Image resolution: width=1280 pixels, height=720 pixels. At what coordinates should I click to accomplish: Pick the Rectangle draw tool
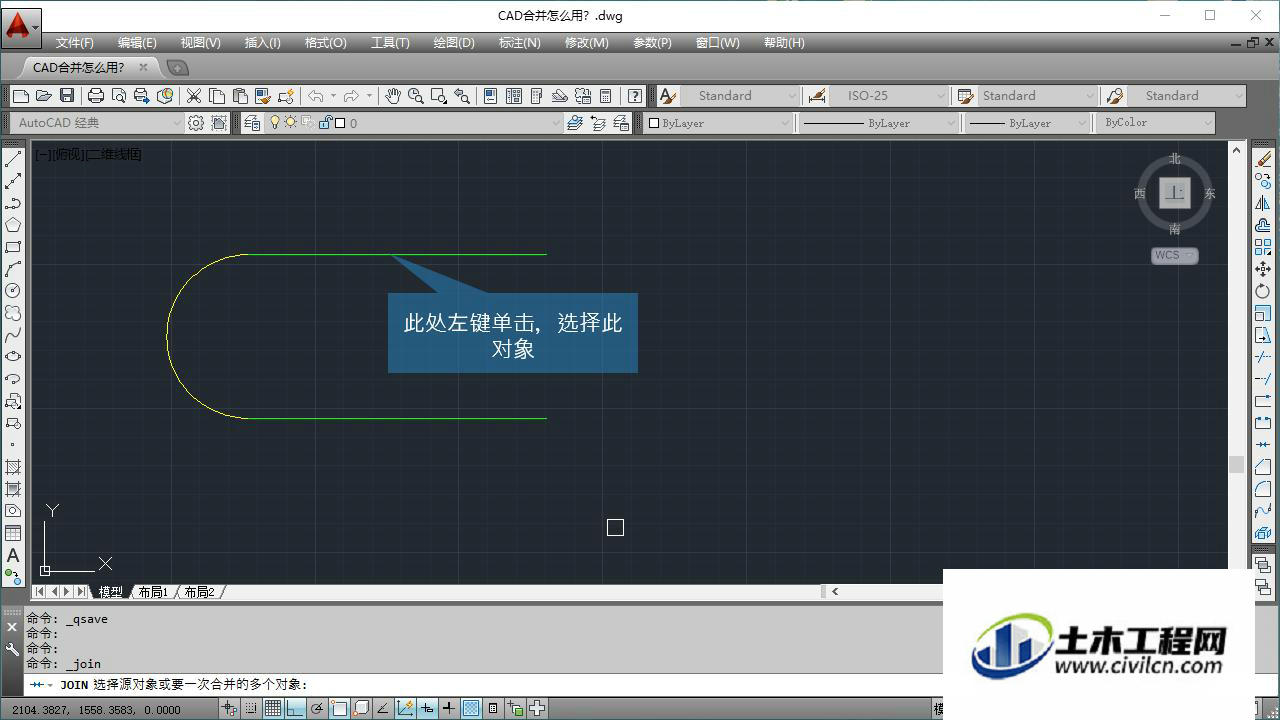pyautogui.click(x=13, y=247)
